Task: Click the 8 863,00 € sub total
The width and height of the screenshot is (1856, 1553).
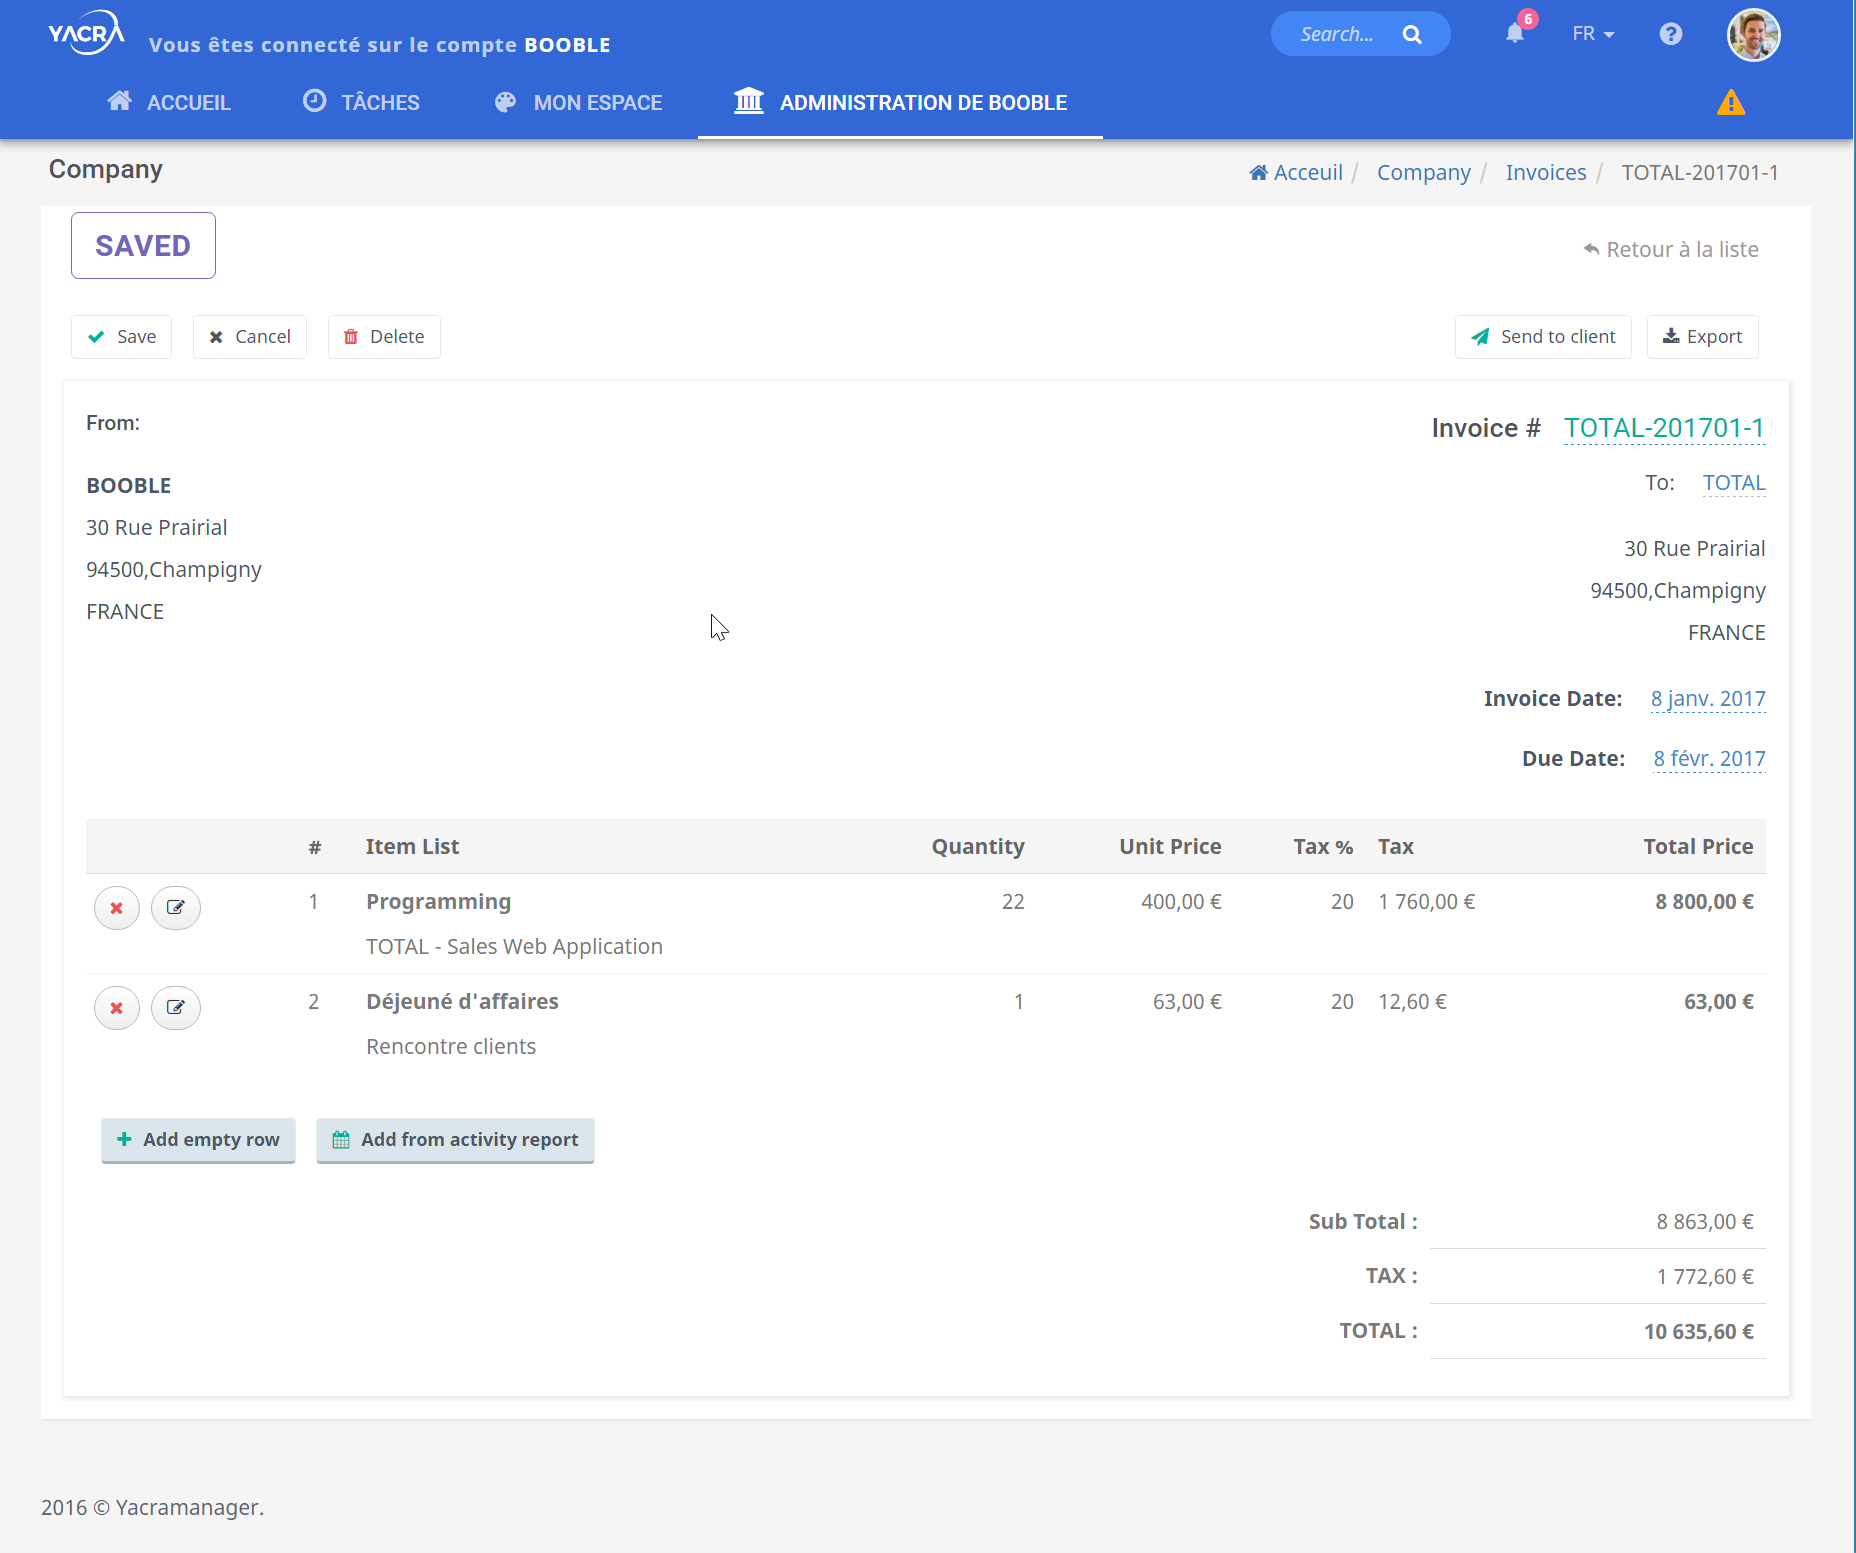Action: tap(1705, 1222)
